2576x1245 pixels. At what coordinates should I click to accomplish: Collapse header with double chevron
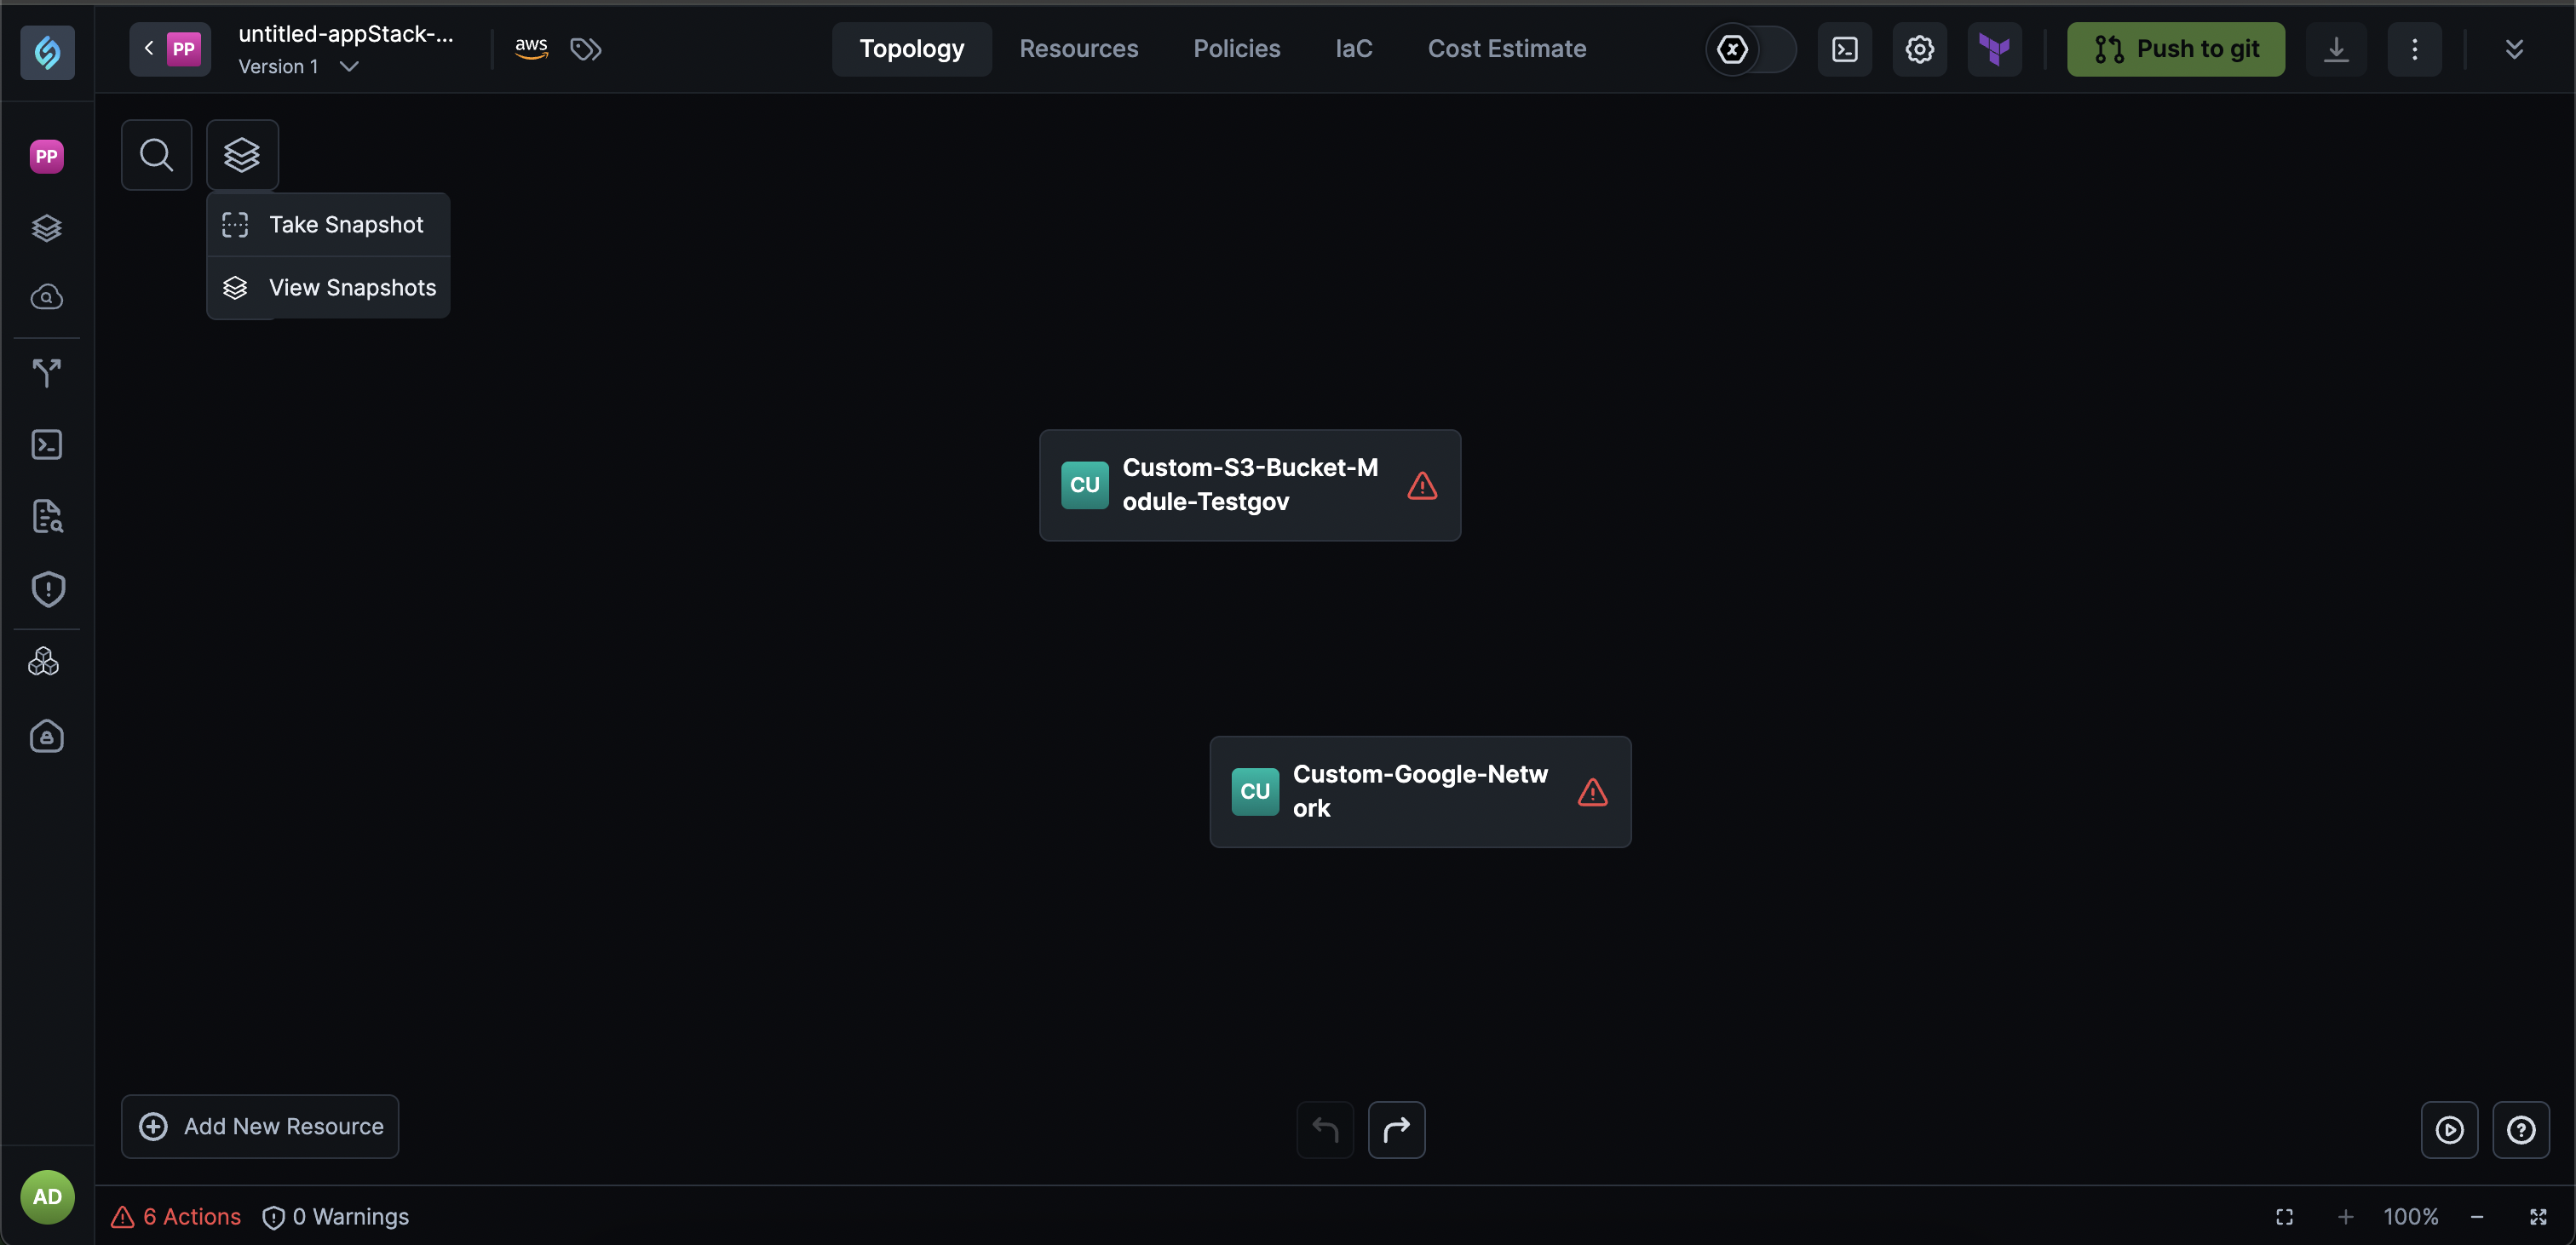(2514, 49)
